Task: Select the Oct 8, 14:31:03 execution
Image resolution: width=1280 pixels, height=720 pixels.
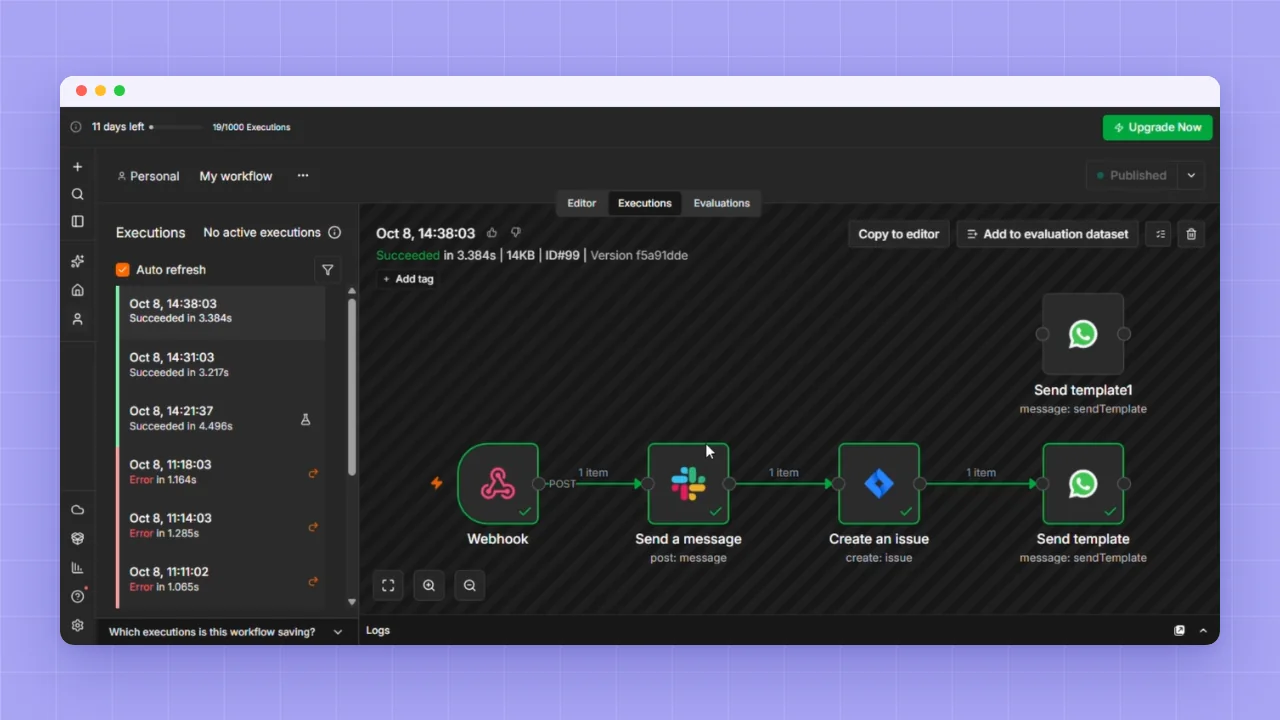Action: pyautogui.click(x=221, y=365)
